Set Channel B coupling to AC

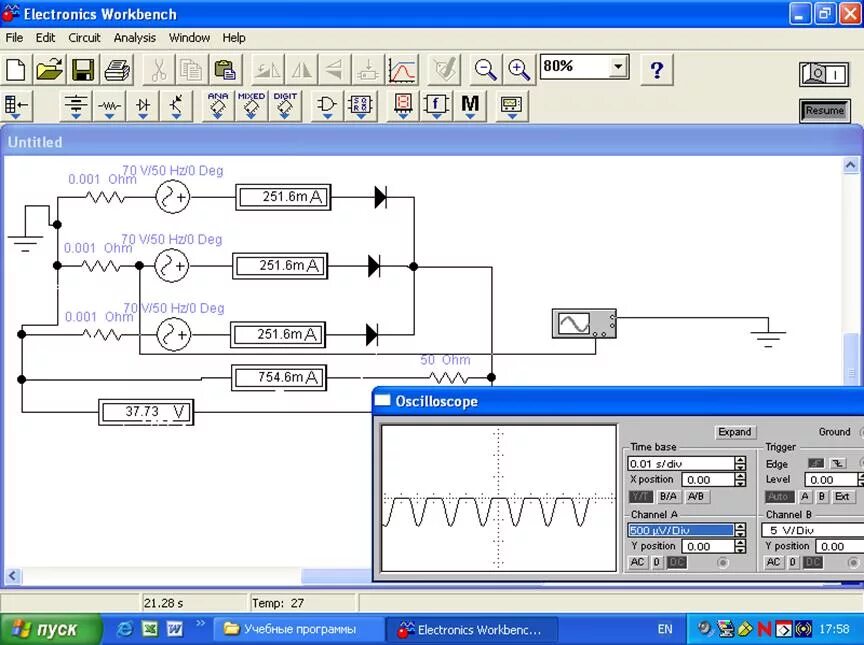coord(773,562)
